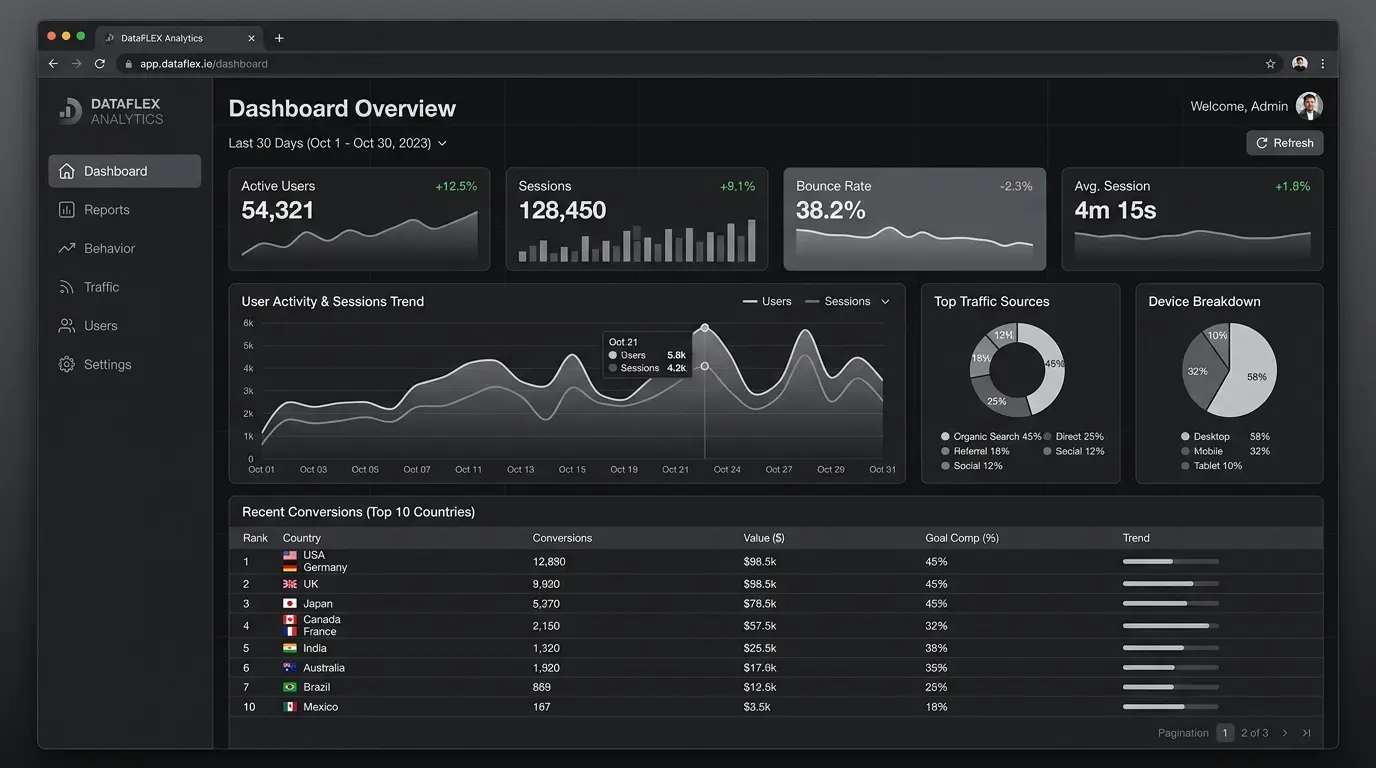Click the Refresh button

pyautogui.click(x=1285, y=143)
